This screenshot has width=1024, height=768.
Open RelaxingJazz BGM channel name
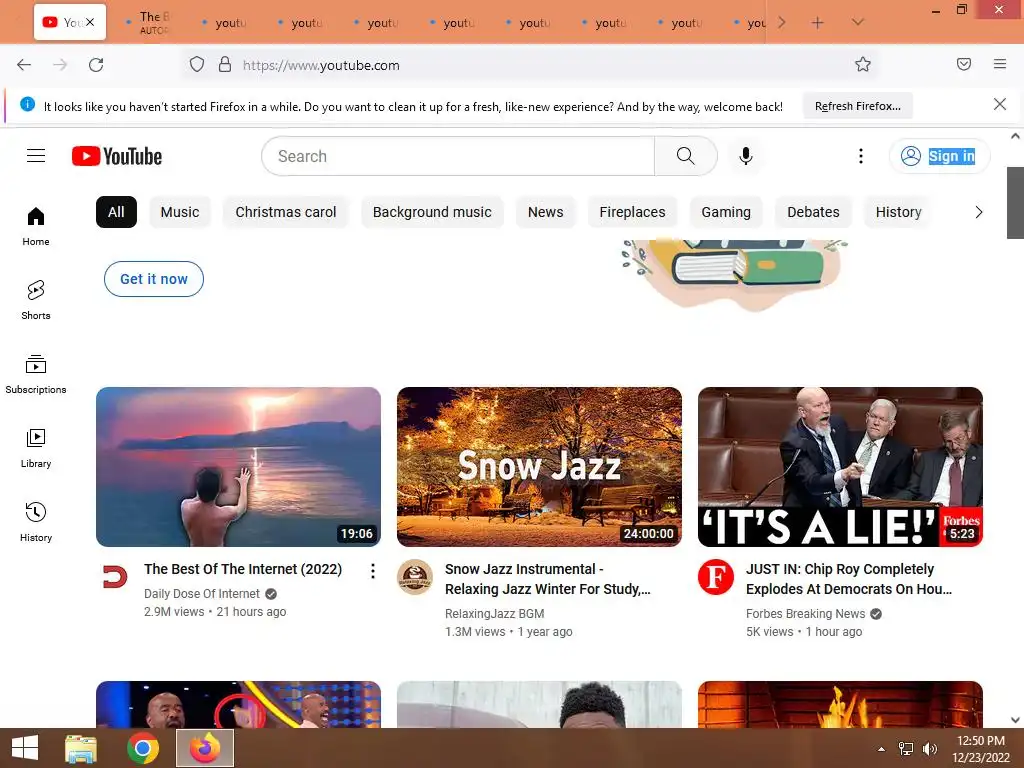point(494,614)
